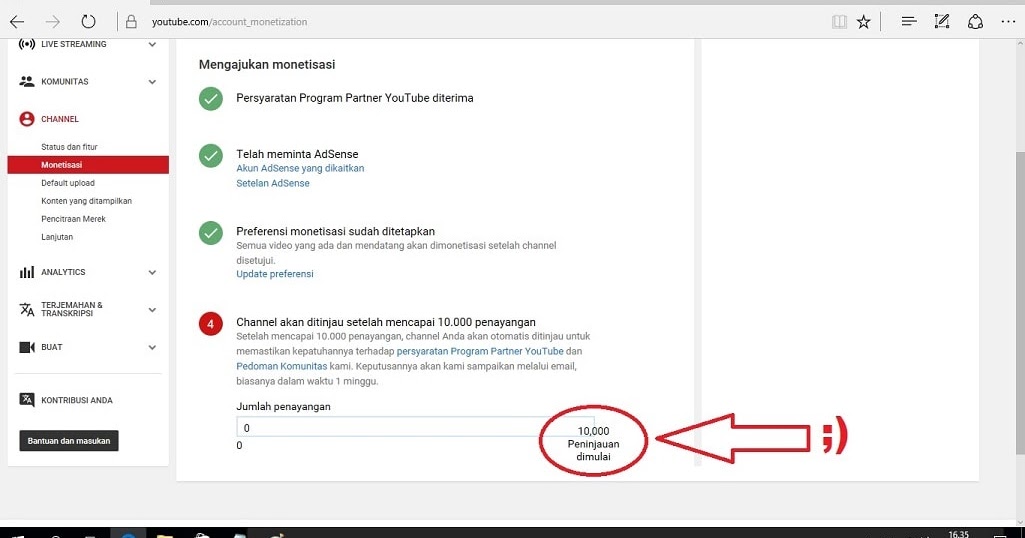Expand the Komunitas section chevron

point(152,82)
